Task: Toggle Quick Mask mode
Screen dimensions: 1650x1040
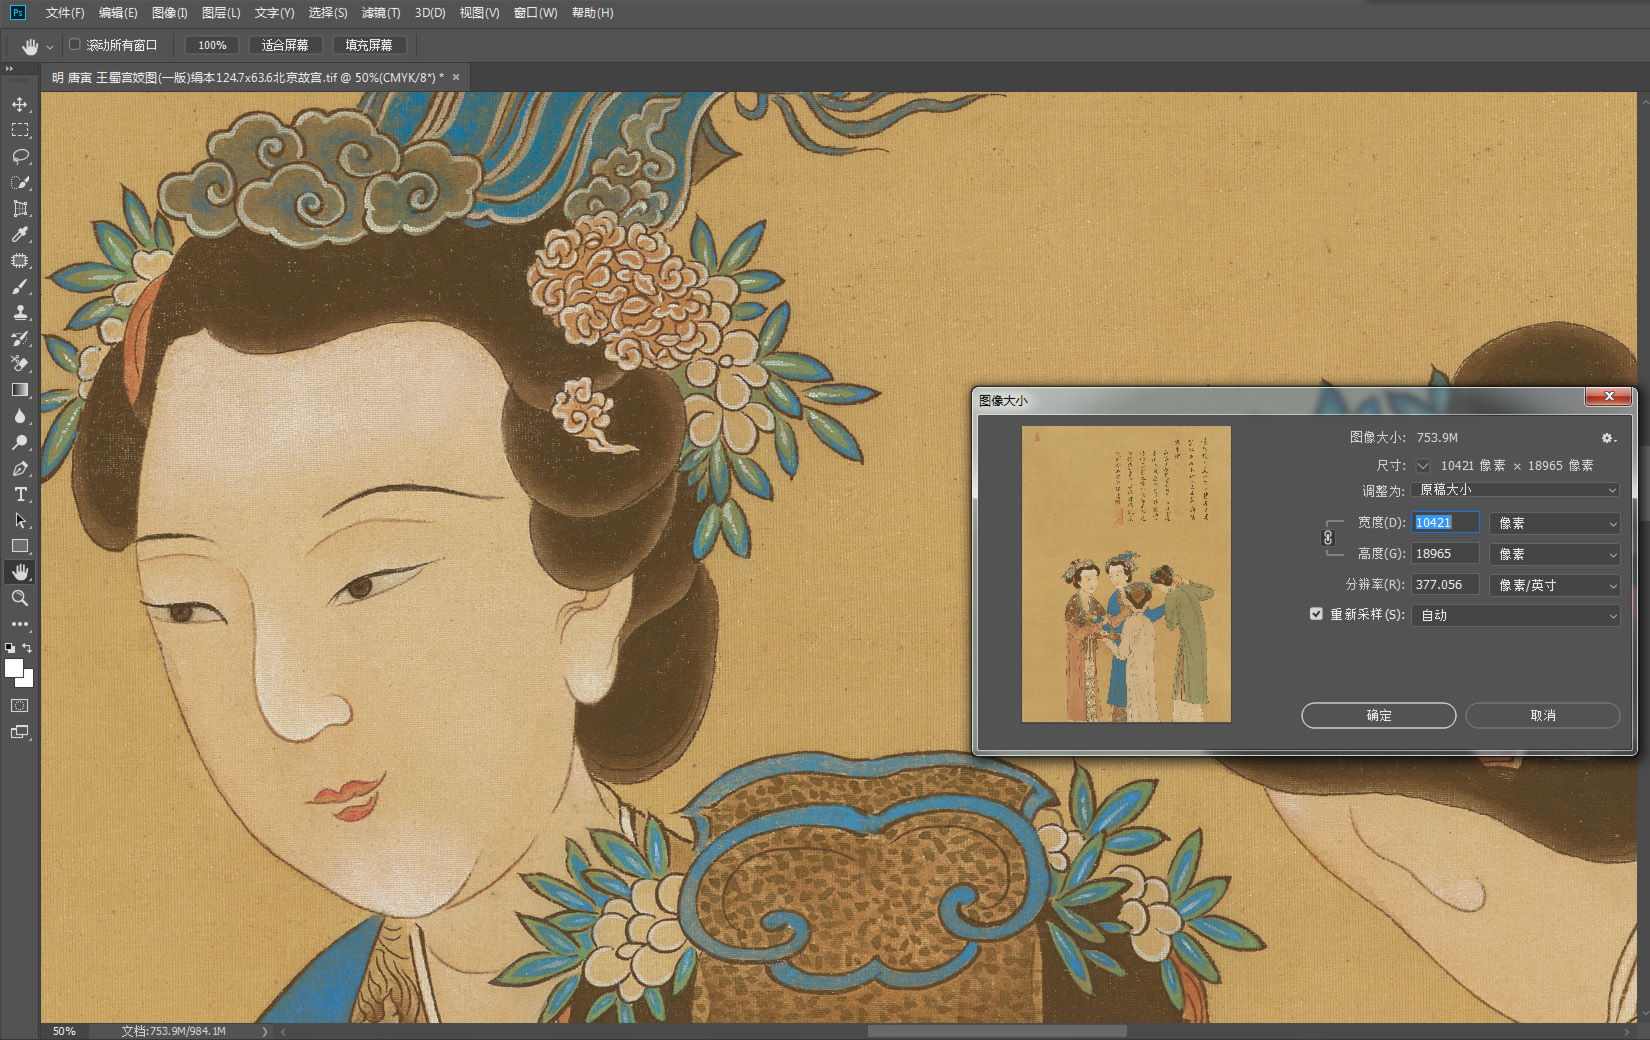Action: click(x=20, y=705)
